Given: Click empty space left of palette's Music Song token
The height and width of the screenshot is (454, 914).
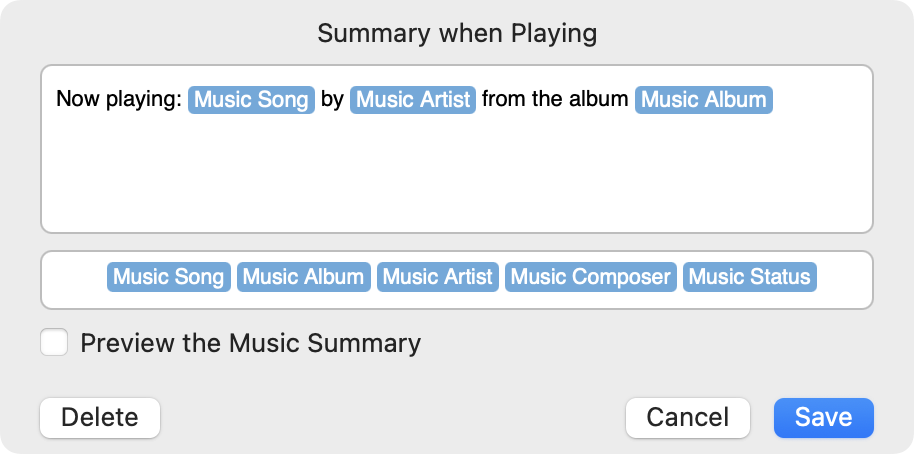Looking at the screenshot, I should point(73,277).
